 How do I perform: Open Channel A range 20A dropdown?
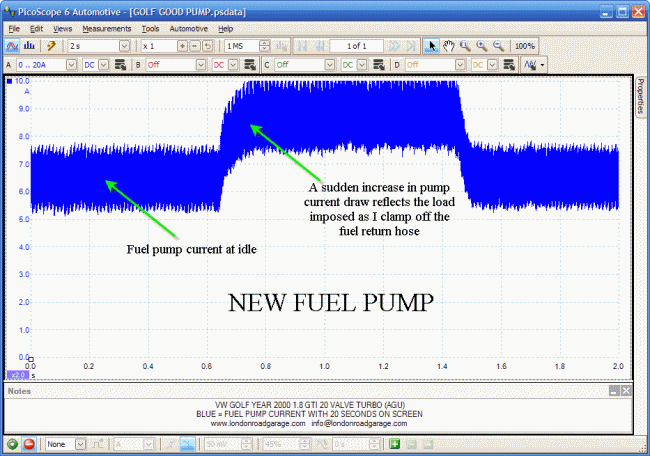(72, 64)
